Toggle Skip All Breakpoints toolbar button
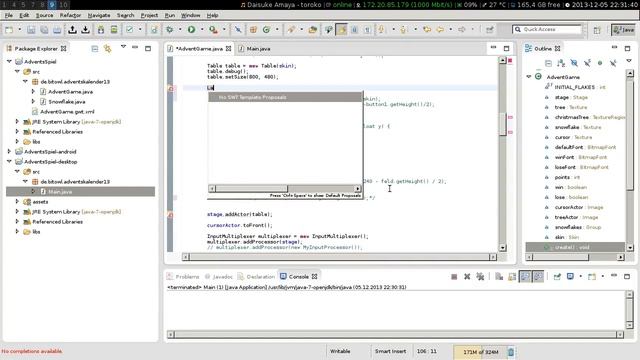This screenshot has width=640, height=360. click(x=238, y=29)
